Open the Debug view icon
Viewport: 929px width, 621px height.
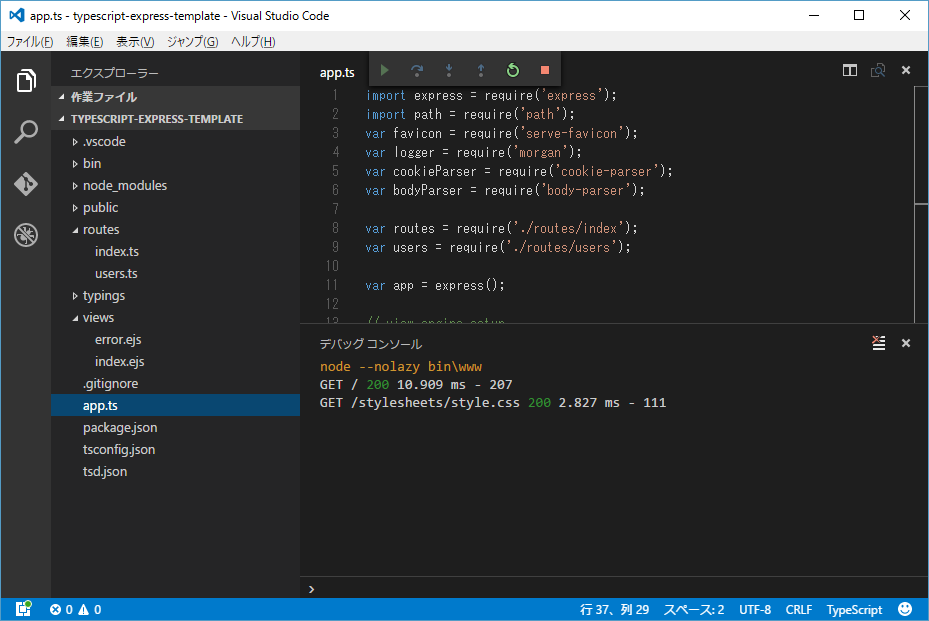25,235
